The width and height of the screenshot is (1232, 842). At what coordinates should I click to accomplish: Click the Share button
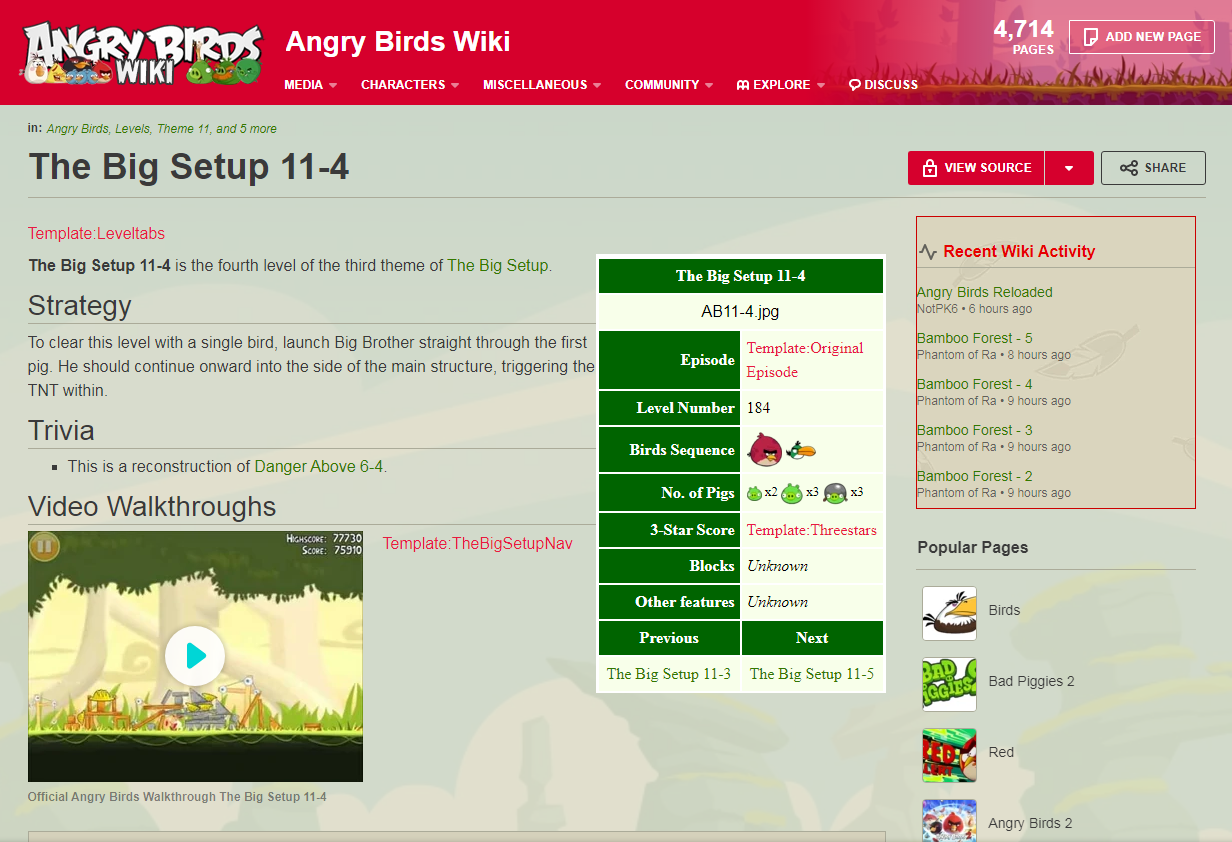click(x=1153, y=168)
